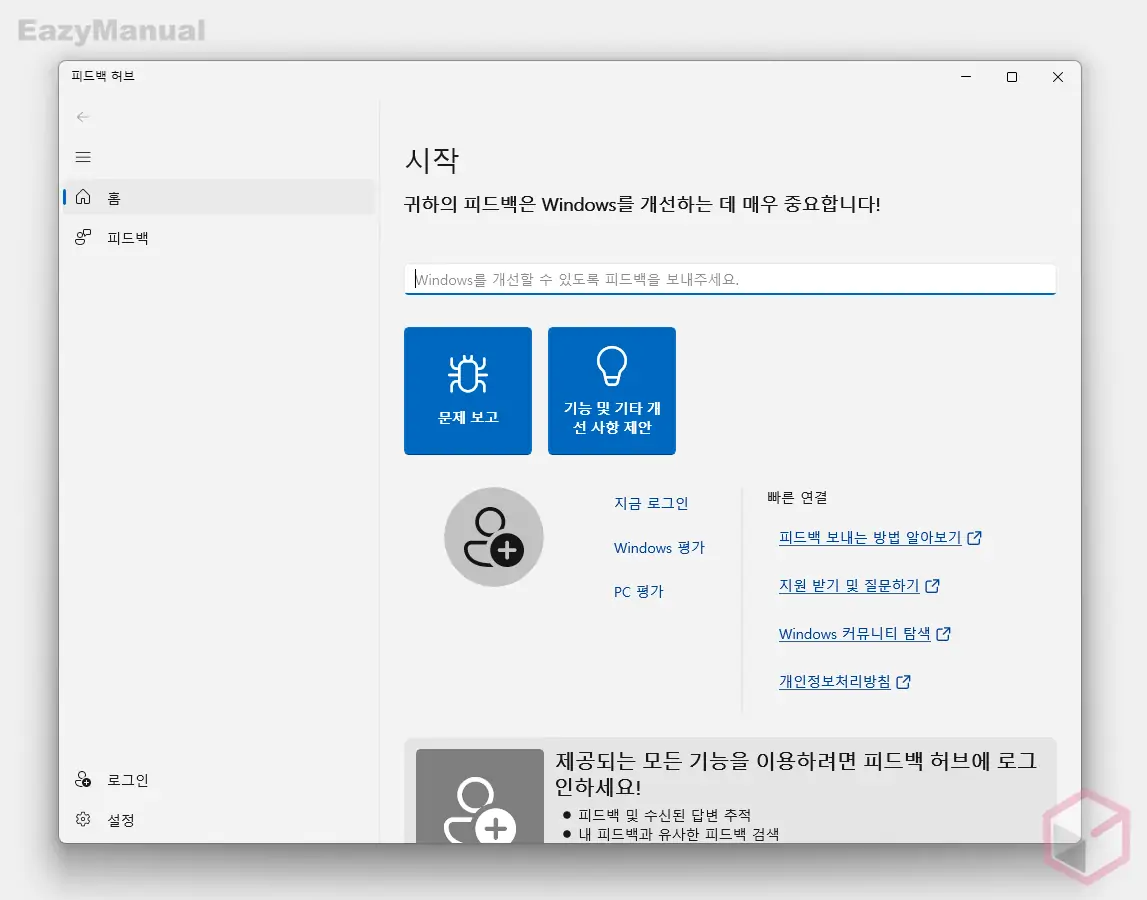The width and height of the screenshot is (1147, 900).
Task: Click Windows 평가
Action: point(658,547)
